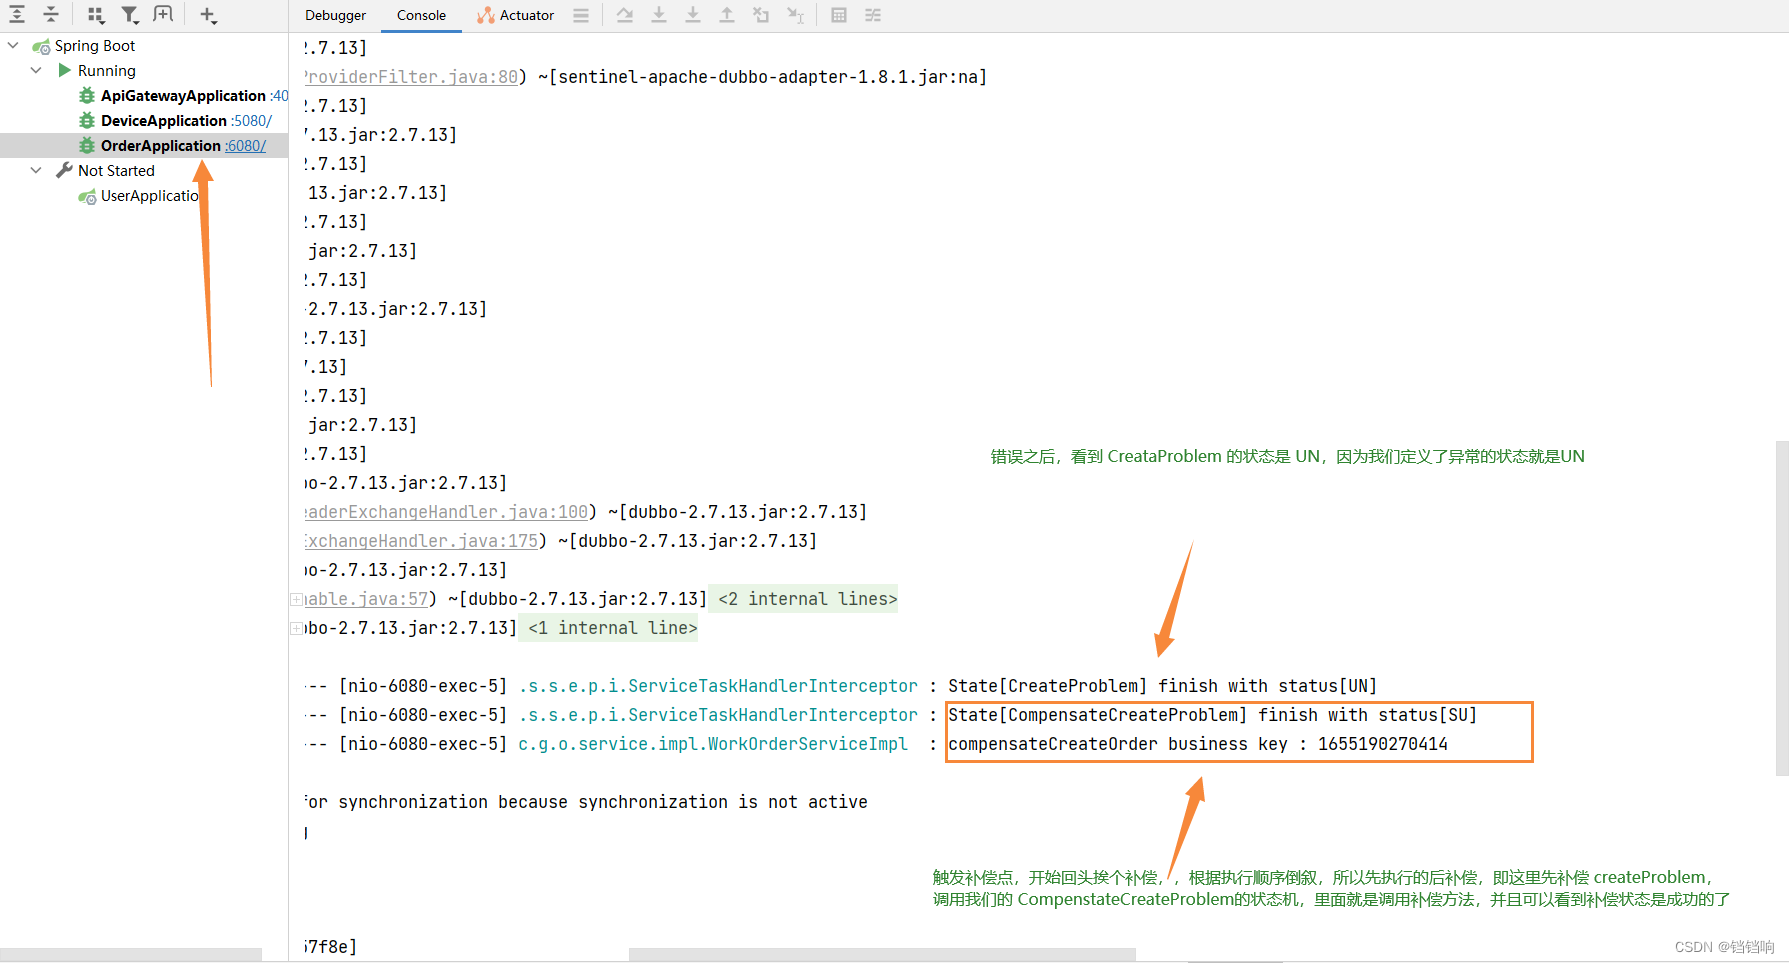Click the WorkOrderServiceImpl logger name
Screen dimensions: 1789x963
(713, 744)
